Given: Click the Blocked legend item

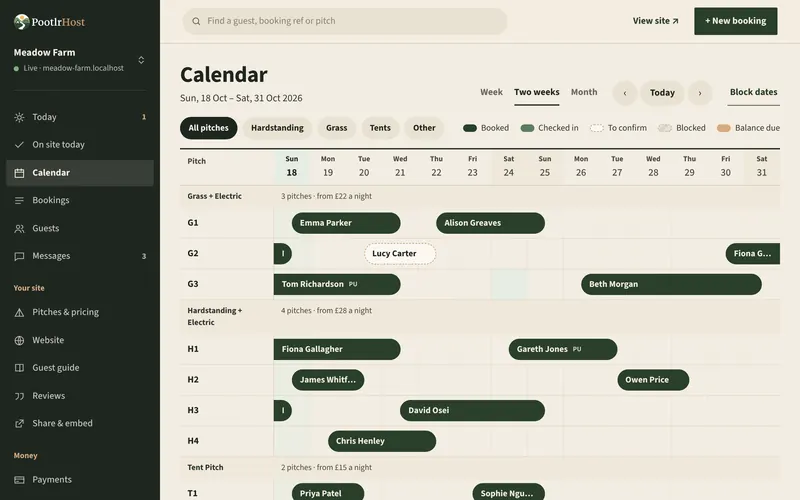Looking at the screenshot, I should [x=682, y=128].
